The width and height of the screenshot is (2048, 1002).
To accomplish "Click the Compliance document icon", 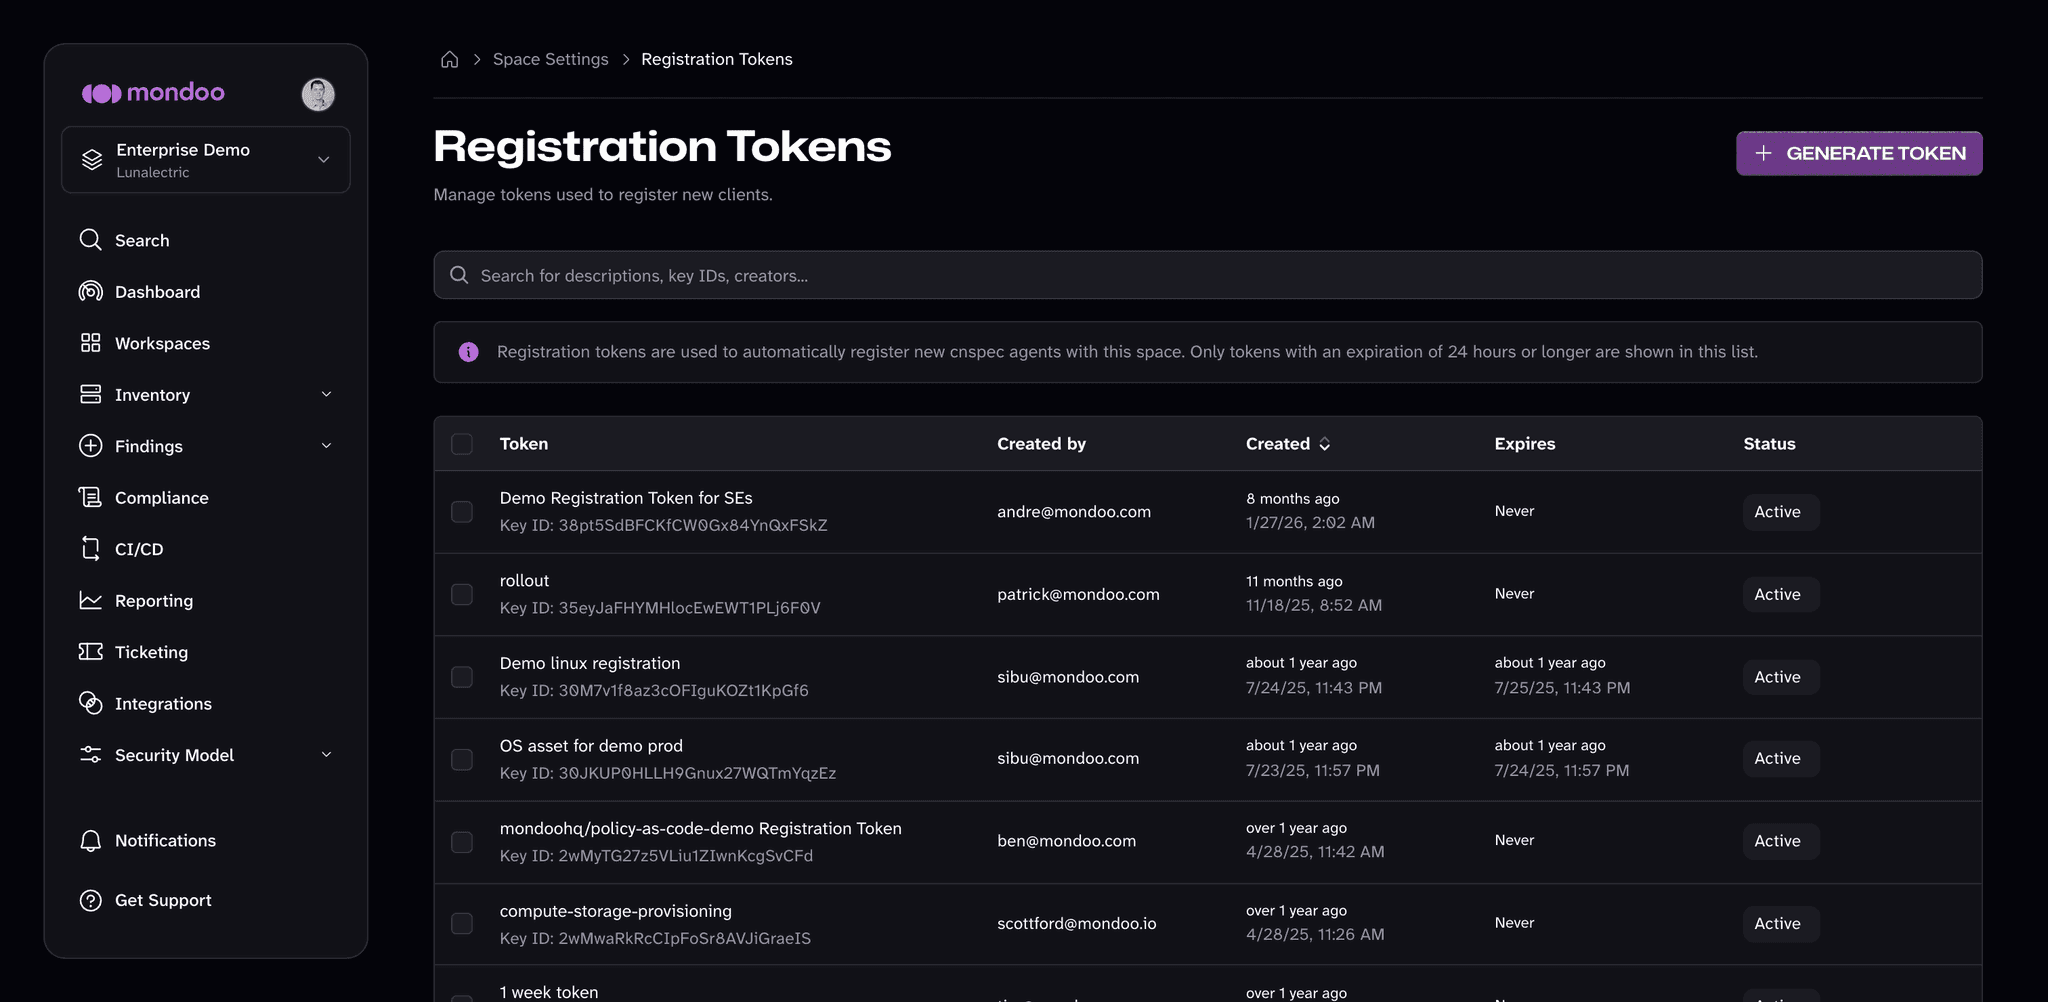I will tap(90, 497).
